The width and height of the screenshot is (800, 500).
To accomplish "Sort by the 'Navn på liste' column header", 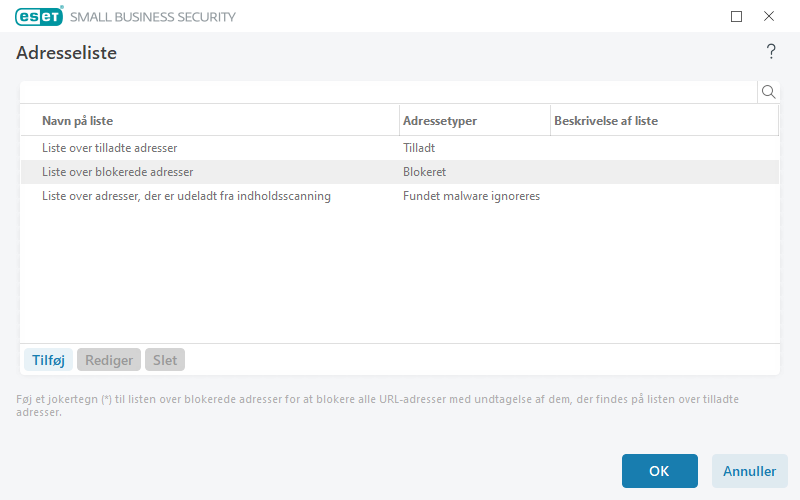I will click(77, 121).
